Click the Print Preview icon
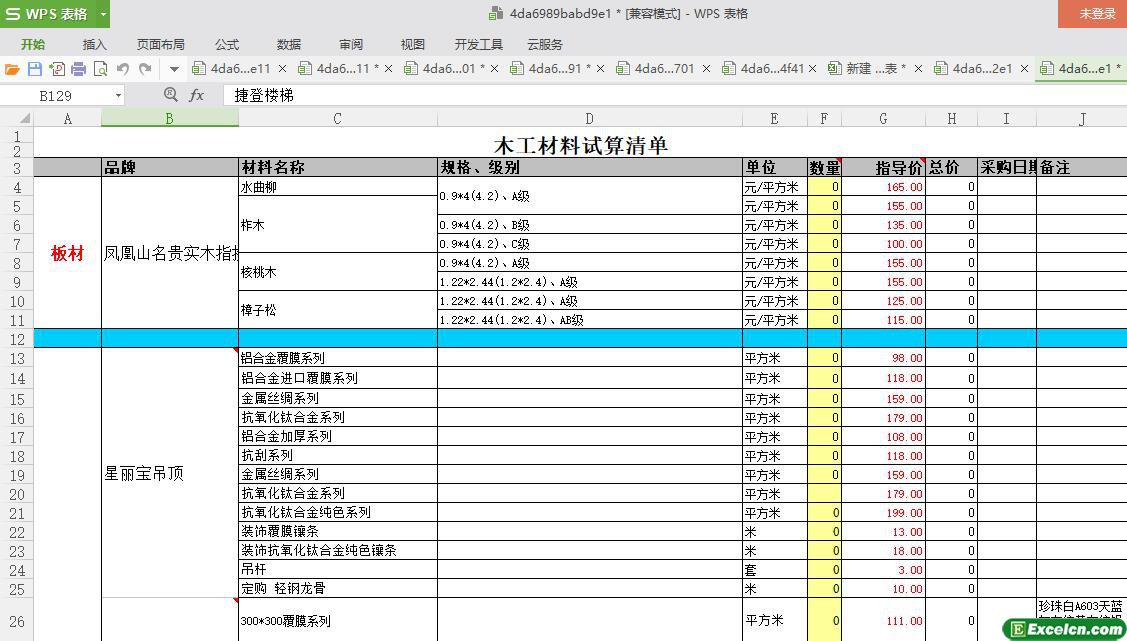Screen dimensions: 1127x641 point(100,69)
